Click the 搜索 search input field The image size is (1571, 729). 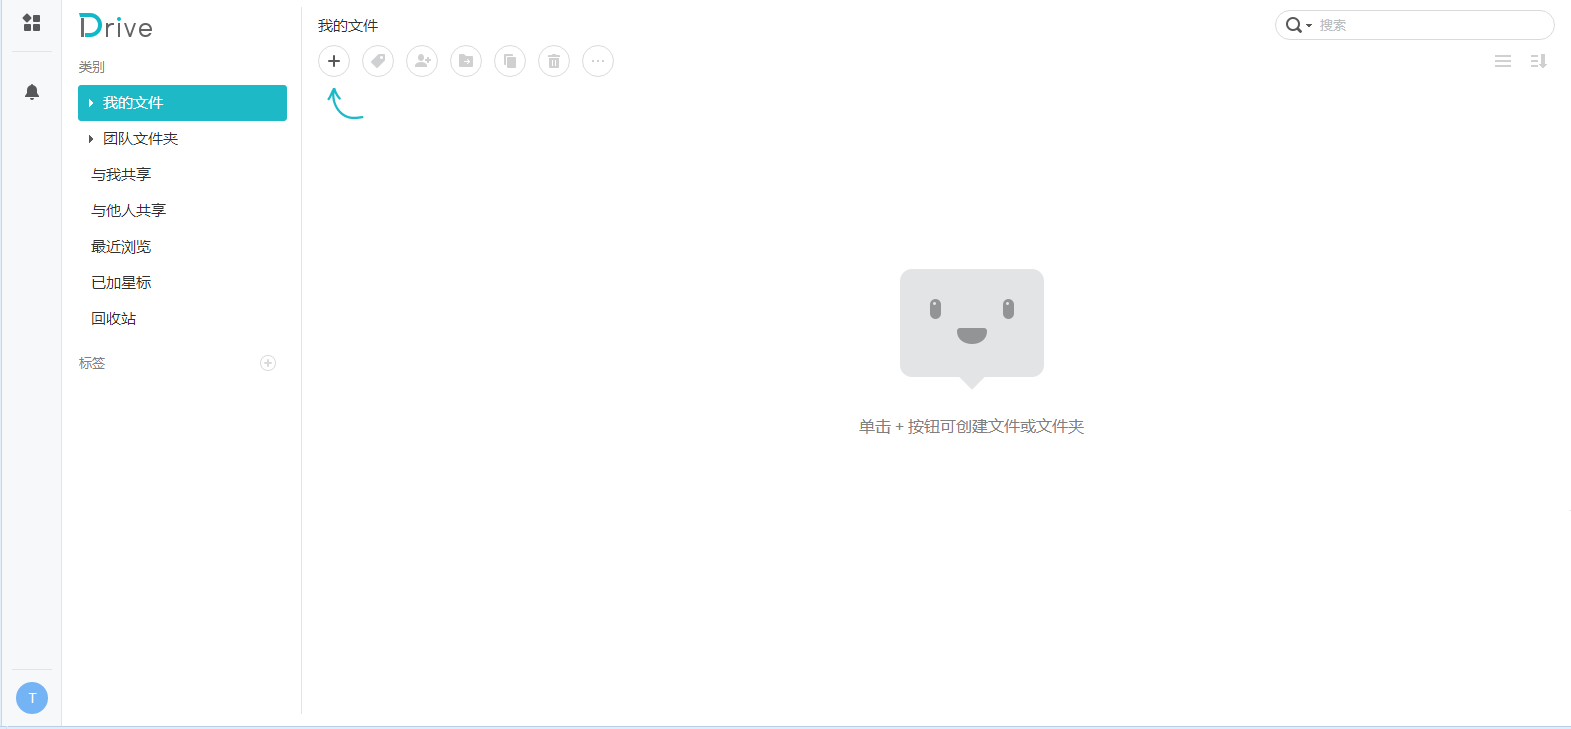(1430, 25)
